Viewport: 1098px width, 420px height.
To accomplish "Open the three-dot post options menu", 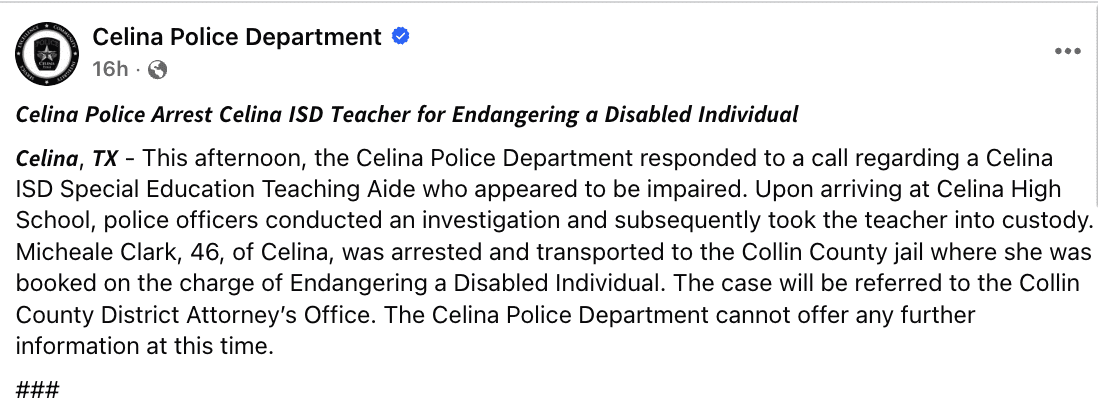I will coord(1068,51).
